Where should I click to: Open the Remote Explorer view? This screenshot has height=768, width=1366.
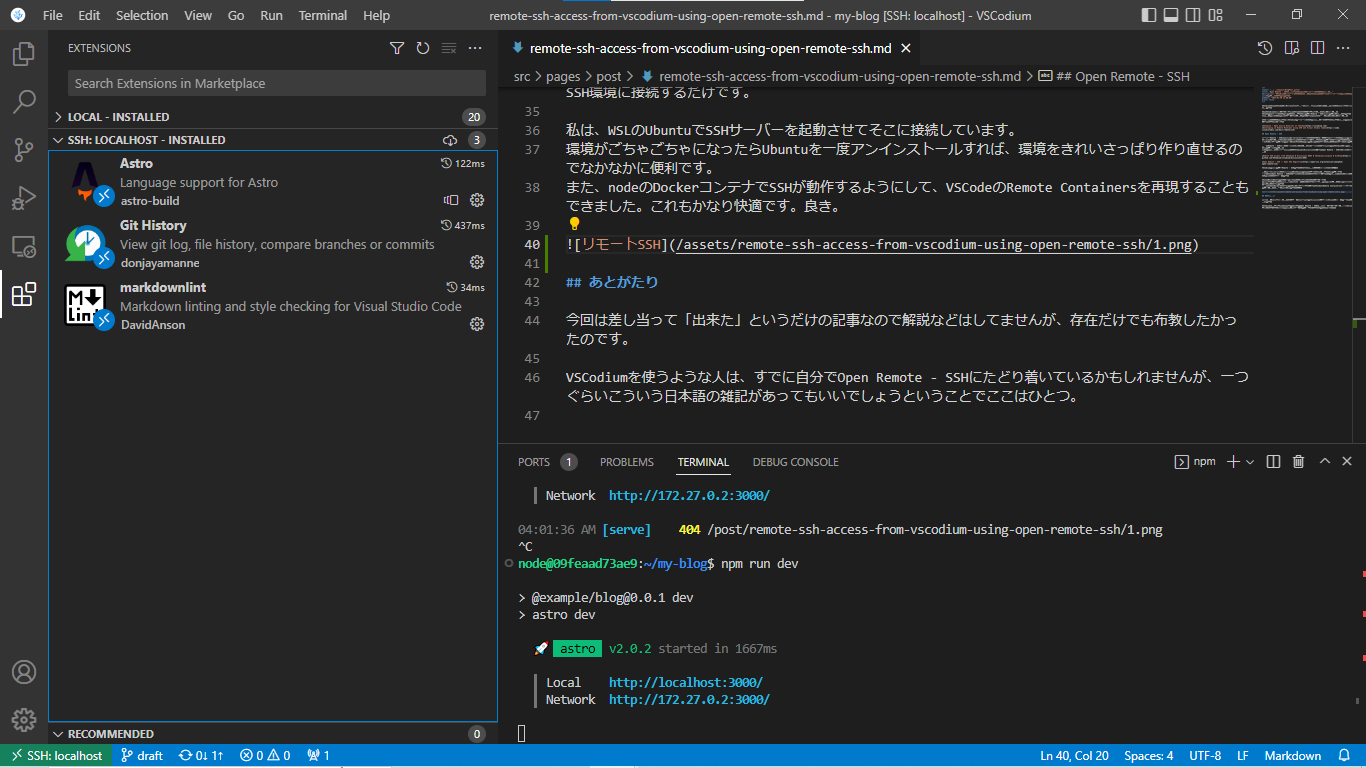tap(24, 246)
